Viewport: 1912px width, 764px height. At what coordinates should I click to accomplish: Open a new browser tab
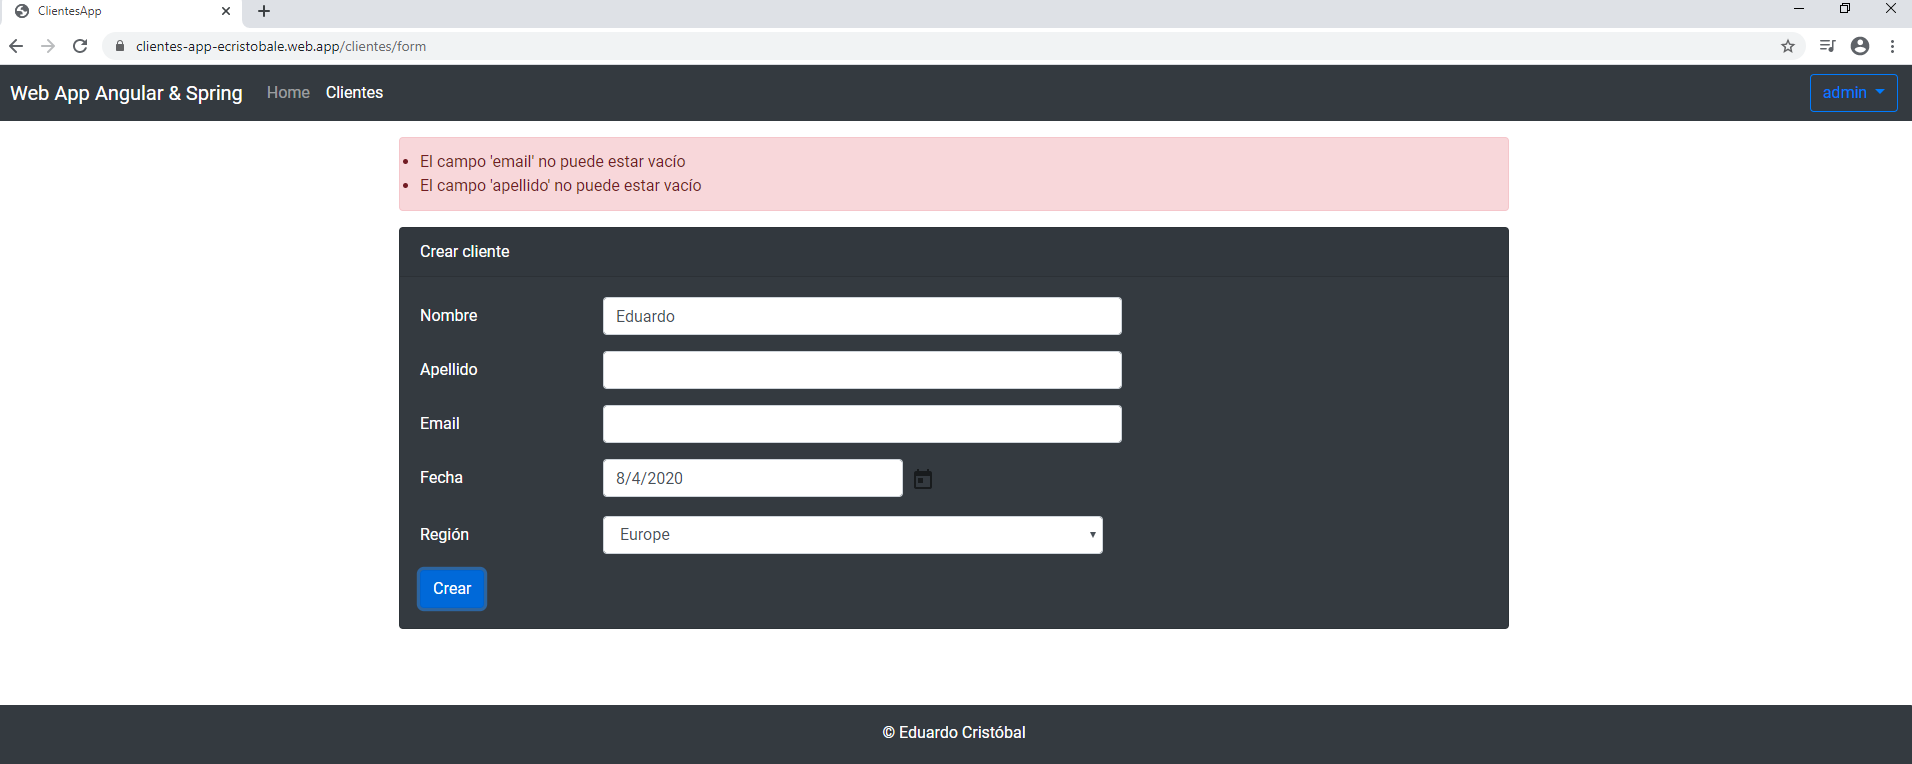[x=264, y=11]
